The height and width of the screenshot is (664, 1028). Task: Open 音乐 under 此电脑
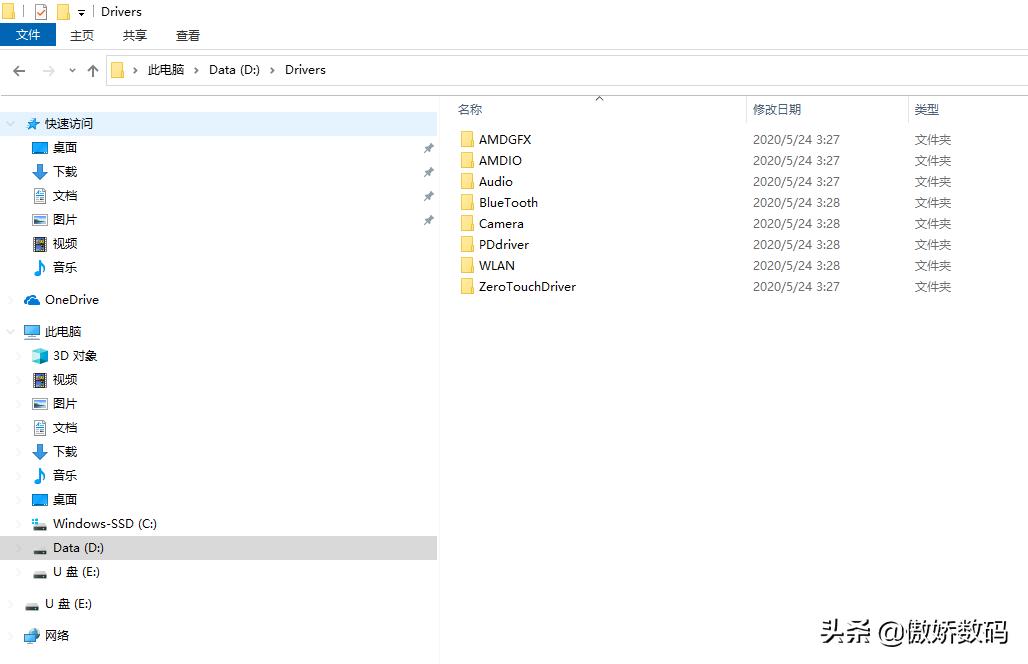click(x=65, y=475)
